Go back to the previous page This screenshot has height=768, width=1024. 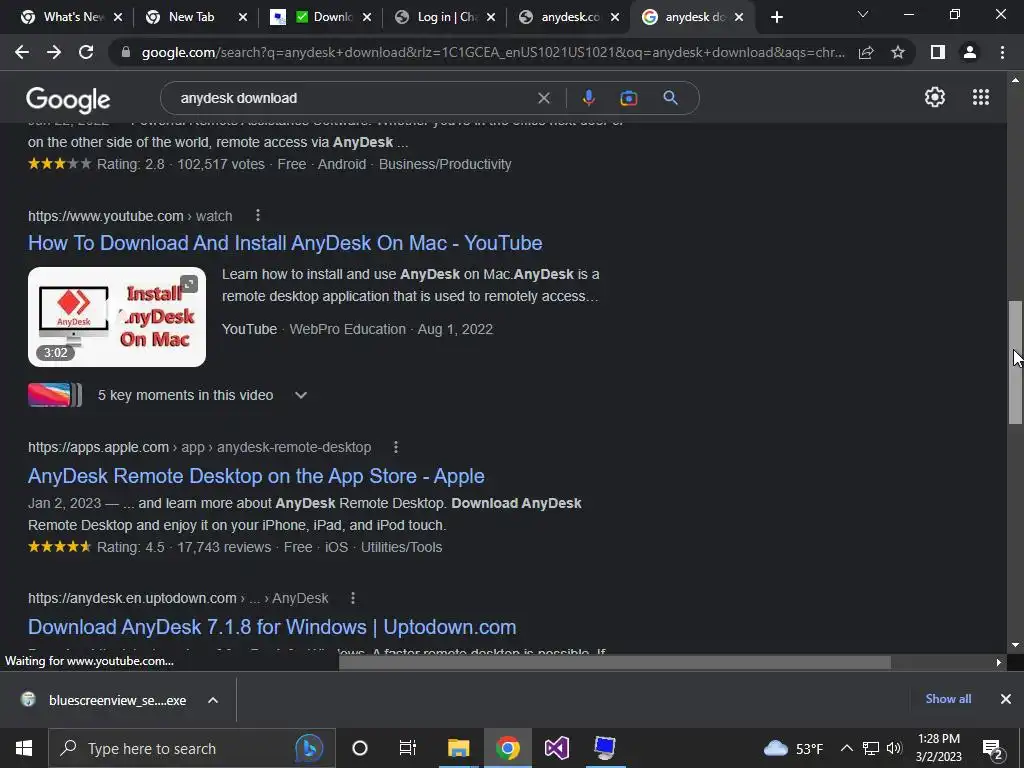click(22, 52)
